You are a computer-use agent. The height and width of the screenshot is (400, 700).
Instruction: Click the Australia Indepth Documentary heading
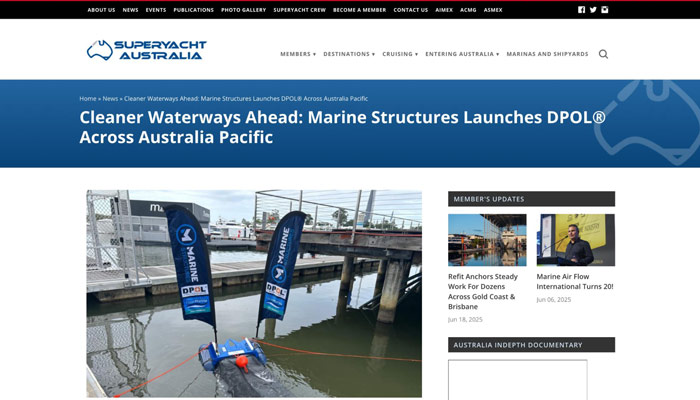click(531, 345)
